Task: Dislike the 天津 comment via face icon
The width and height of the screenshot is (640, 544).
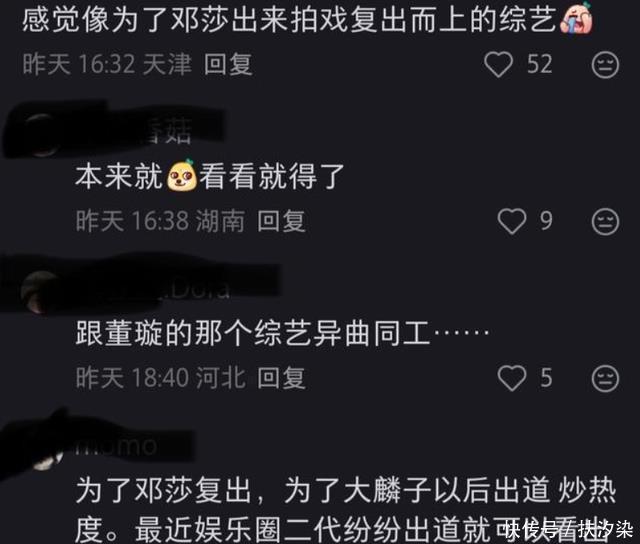Action: pos(605,65)
